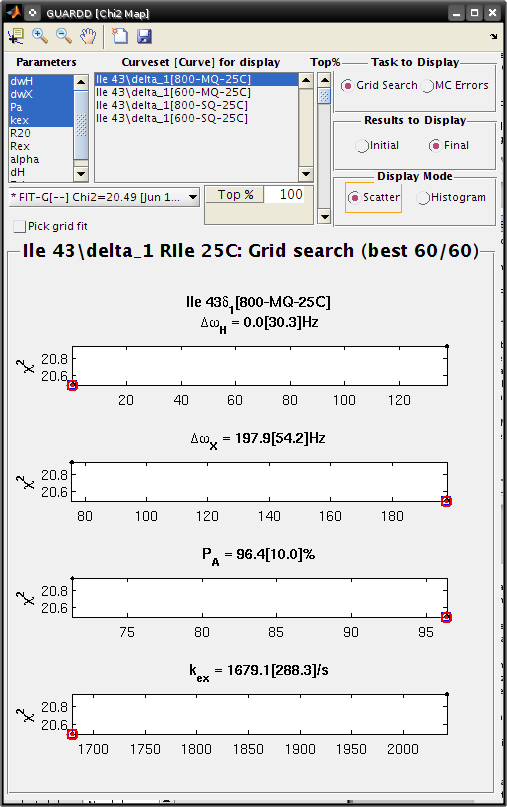Choose Final results to display
507x807 pixels.
[435, 146]
